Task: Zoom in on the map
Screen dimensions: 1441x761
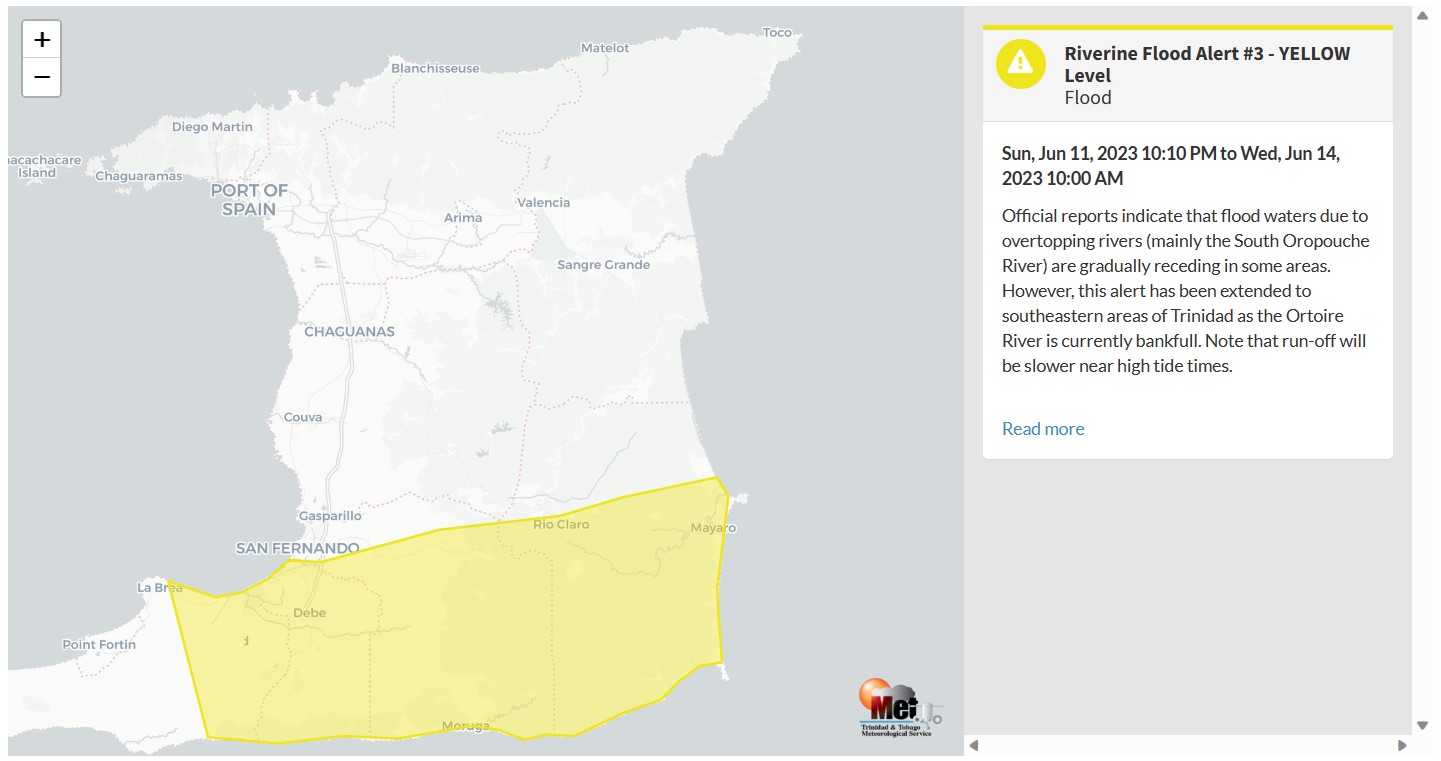Action: pos(42,40)
